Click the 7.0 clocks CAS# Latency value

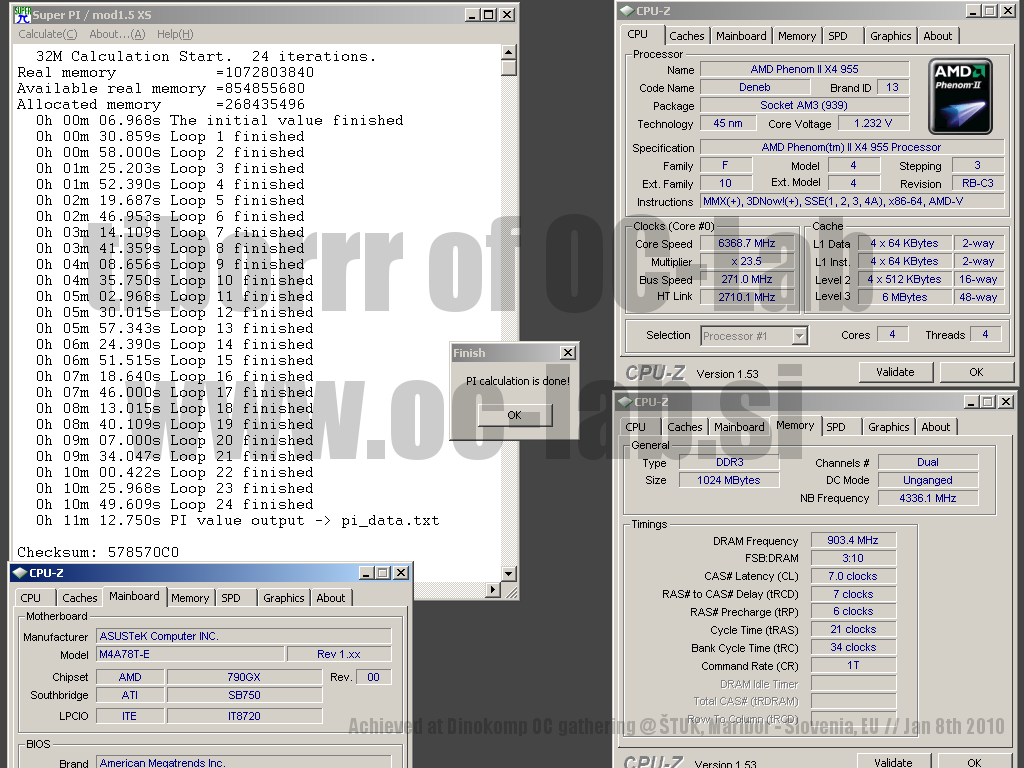pos(853,576)
